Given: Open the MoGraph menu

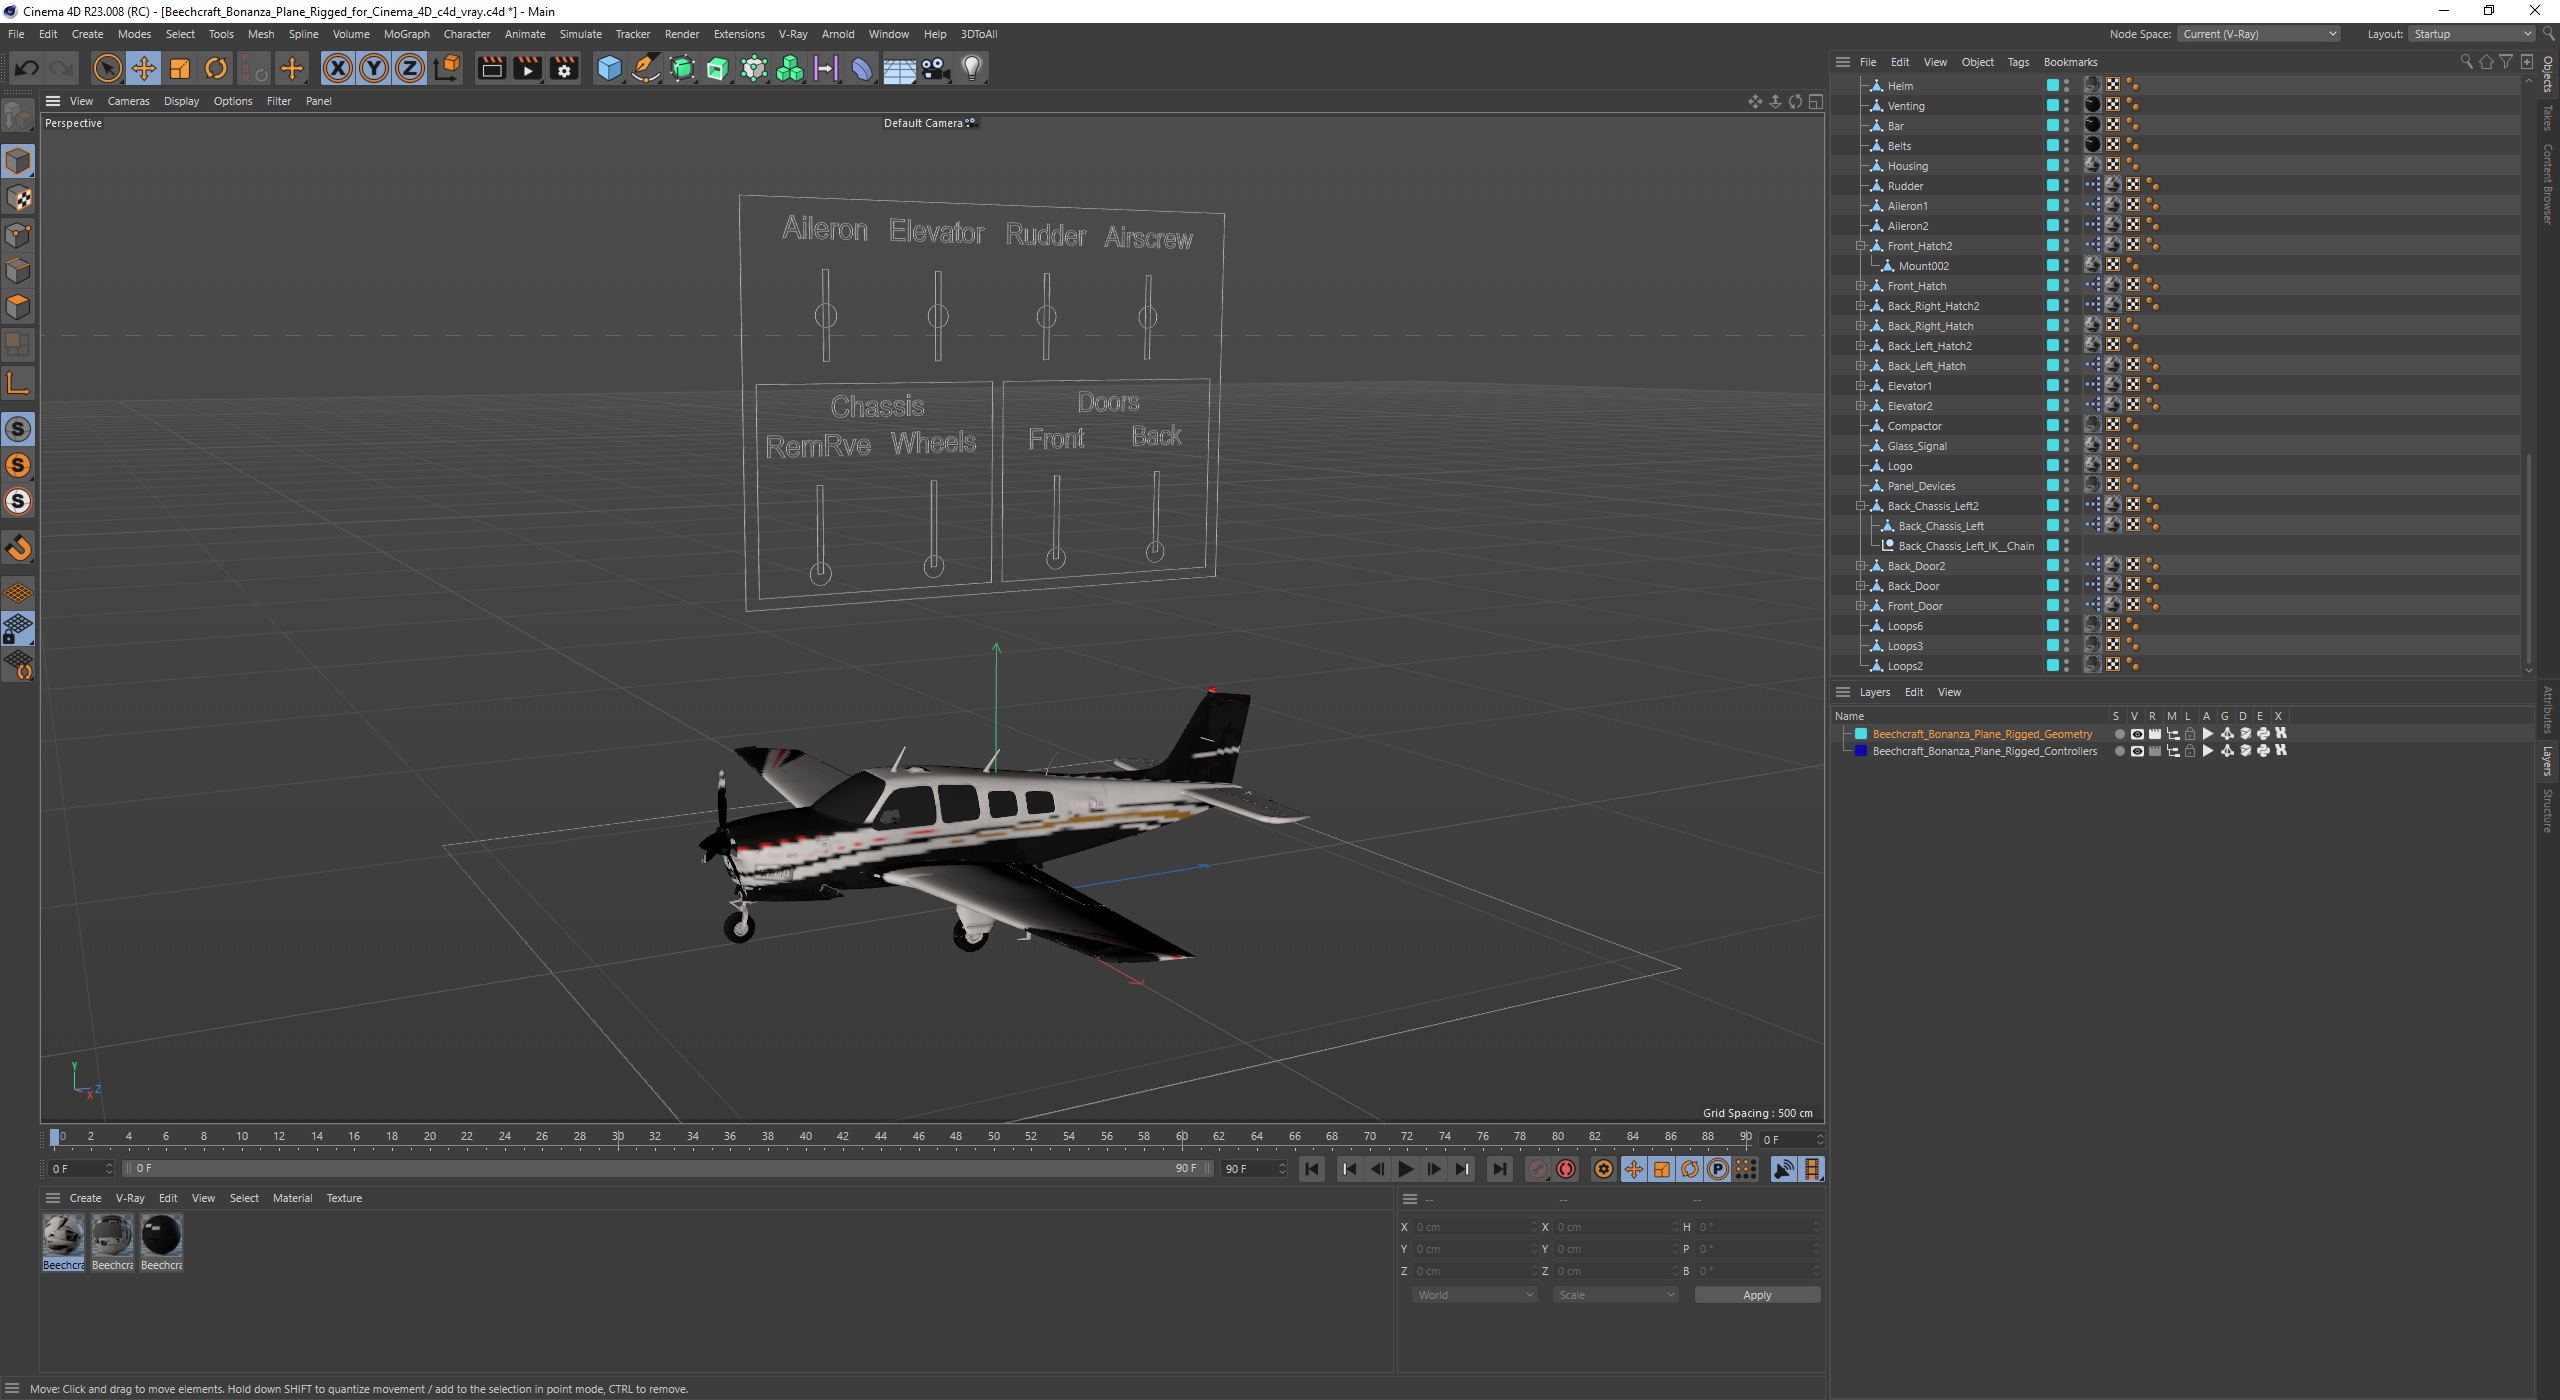Looking at the screenshot, I should pyautogui.click(x=406, y=34).
